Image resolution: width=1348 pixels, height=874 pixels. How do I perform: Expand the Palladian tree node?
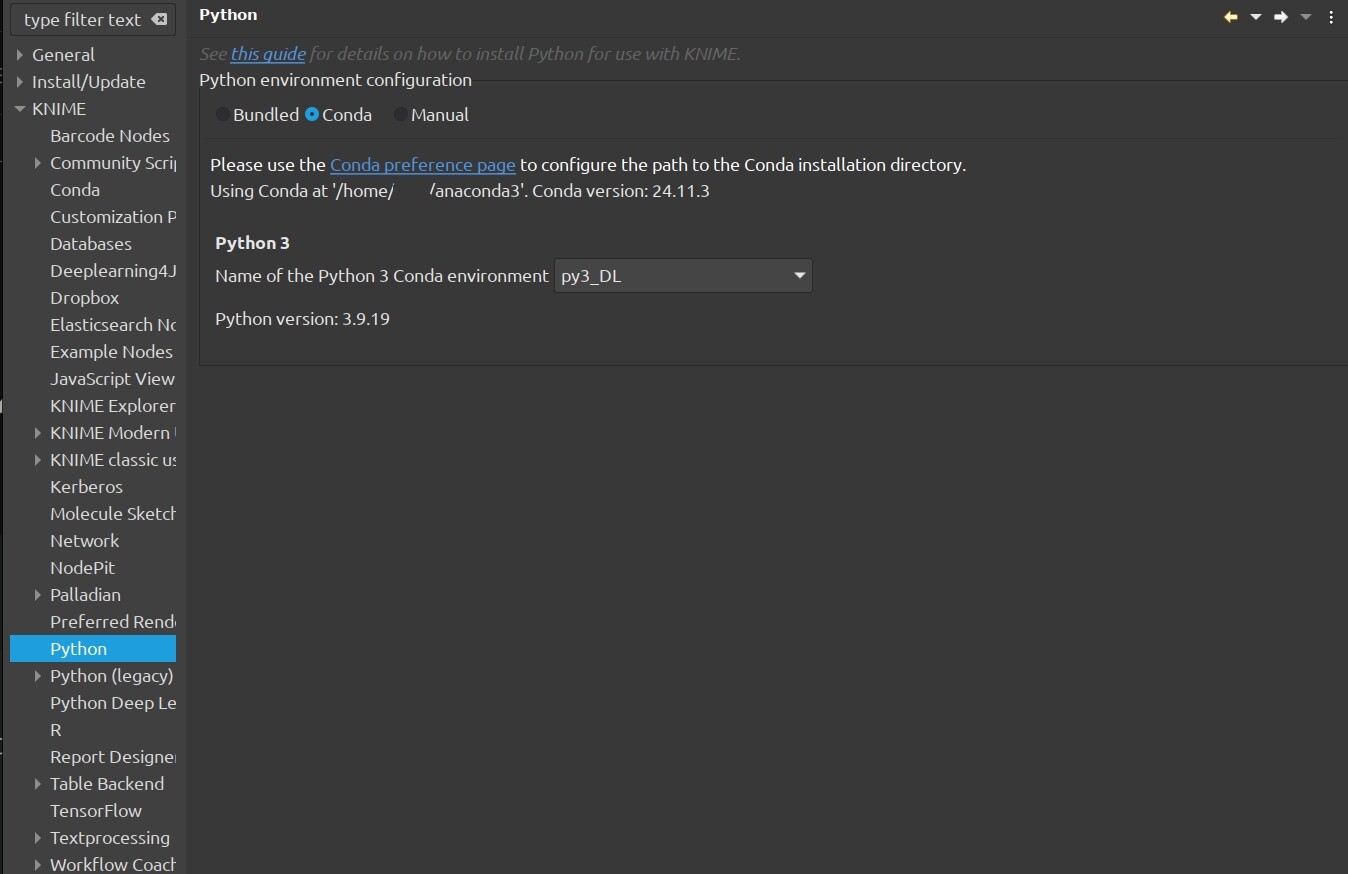(x=38, y=595)
